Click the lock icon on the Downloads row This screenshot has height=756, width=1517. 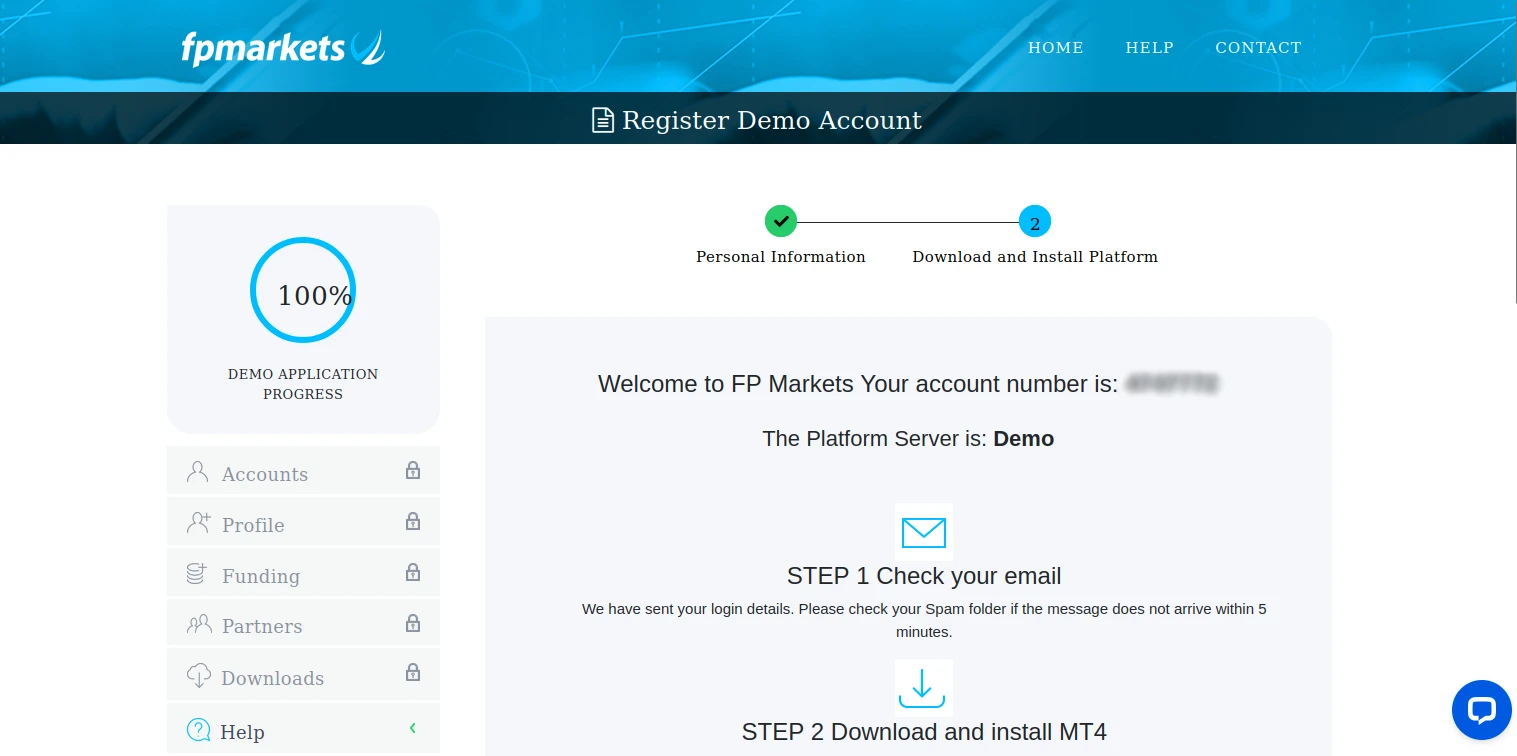click(413, 672)
